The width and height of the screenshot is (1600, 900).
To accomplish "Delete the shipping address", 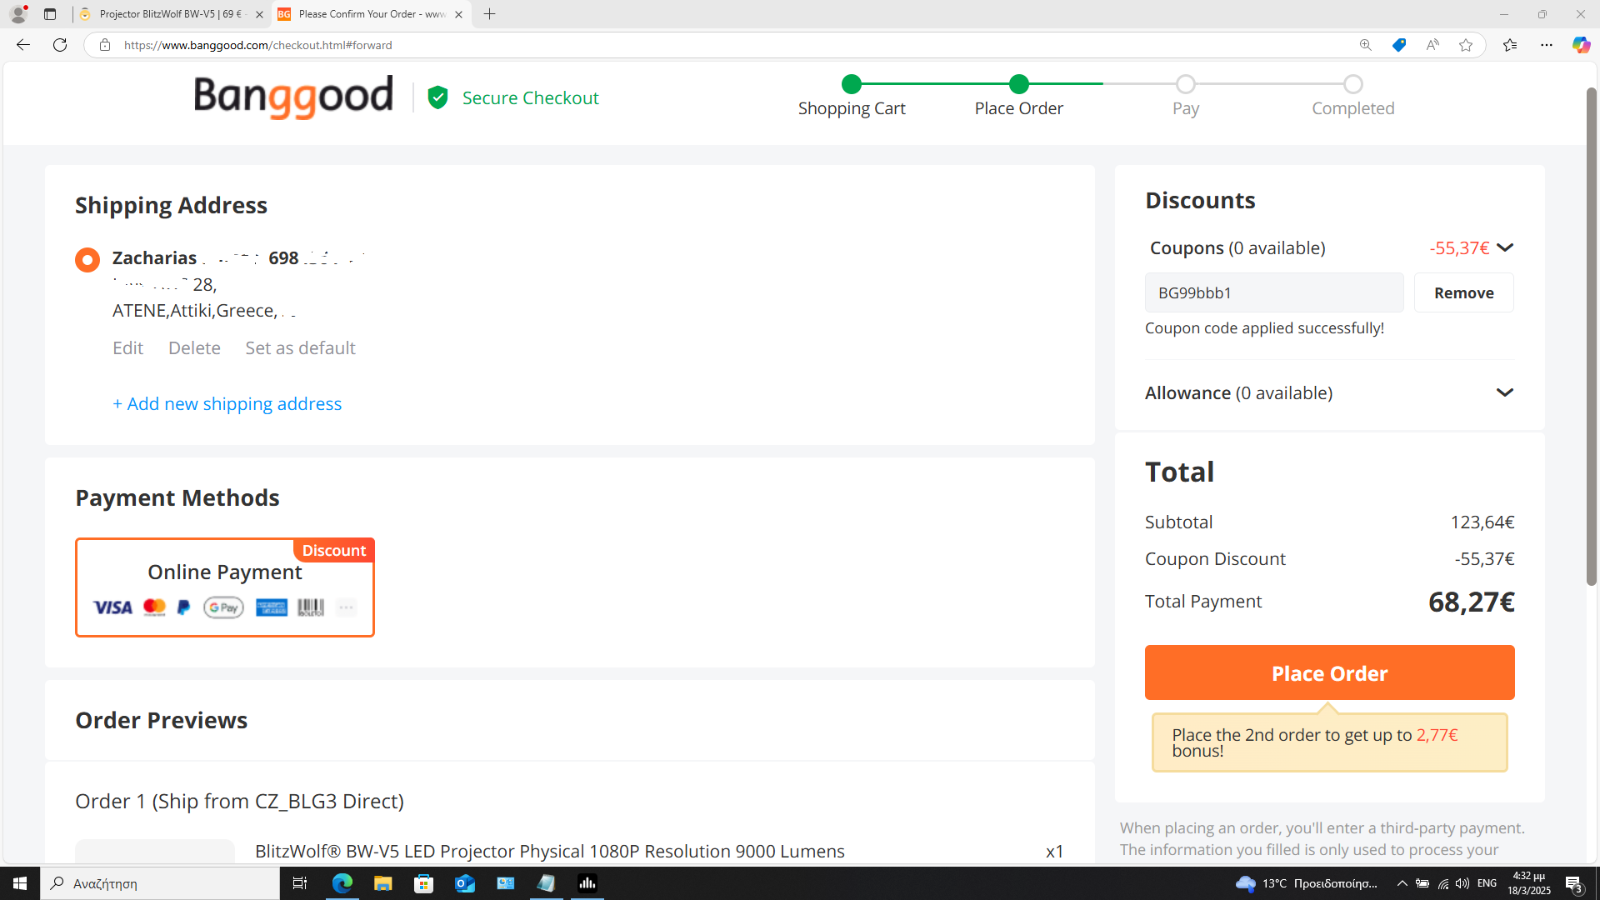I will click(194, 348).
